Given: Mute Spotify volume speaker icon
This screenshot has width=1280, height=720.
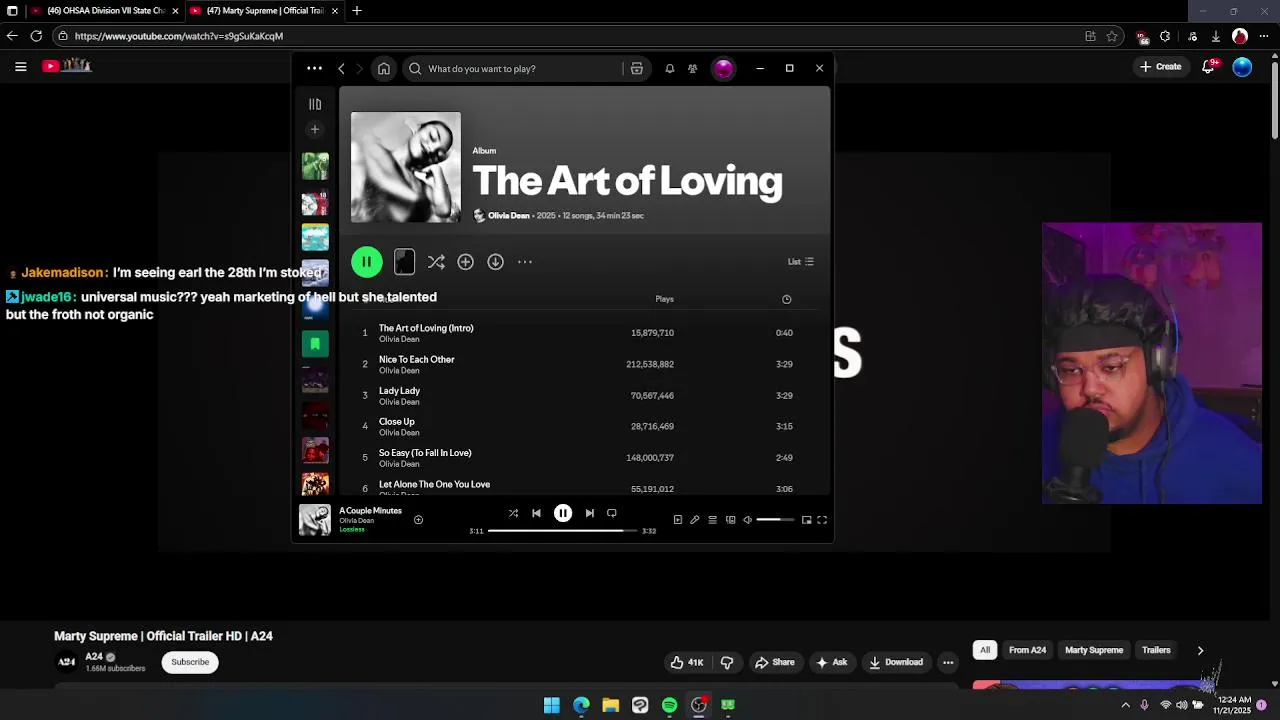Looking at the screenshot, I should point(747,520).
